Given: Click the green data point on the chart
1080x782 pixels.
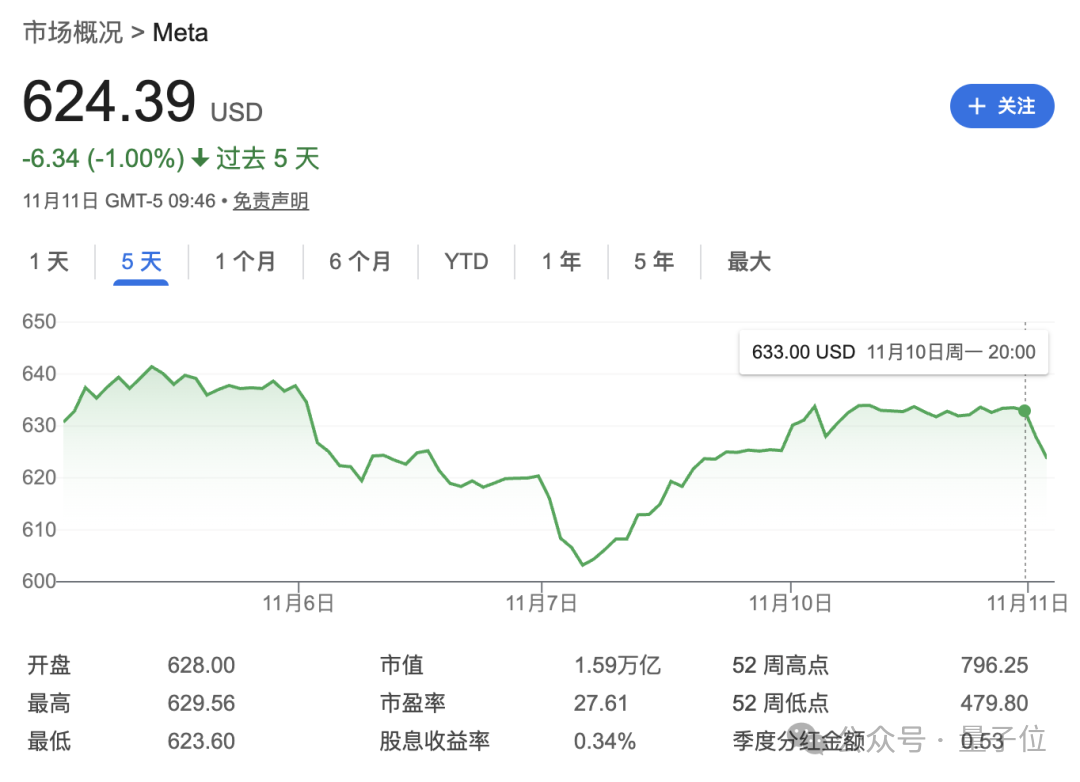Looking at the screenshot, I should pyautogui.click(x=1023, y=410).
